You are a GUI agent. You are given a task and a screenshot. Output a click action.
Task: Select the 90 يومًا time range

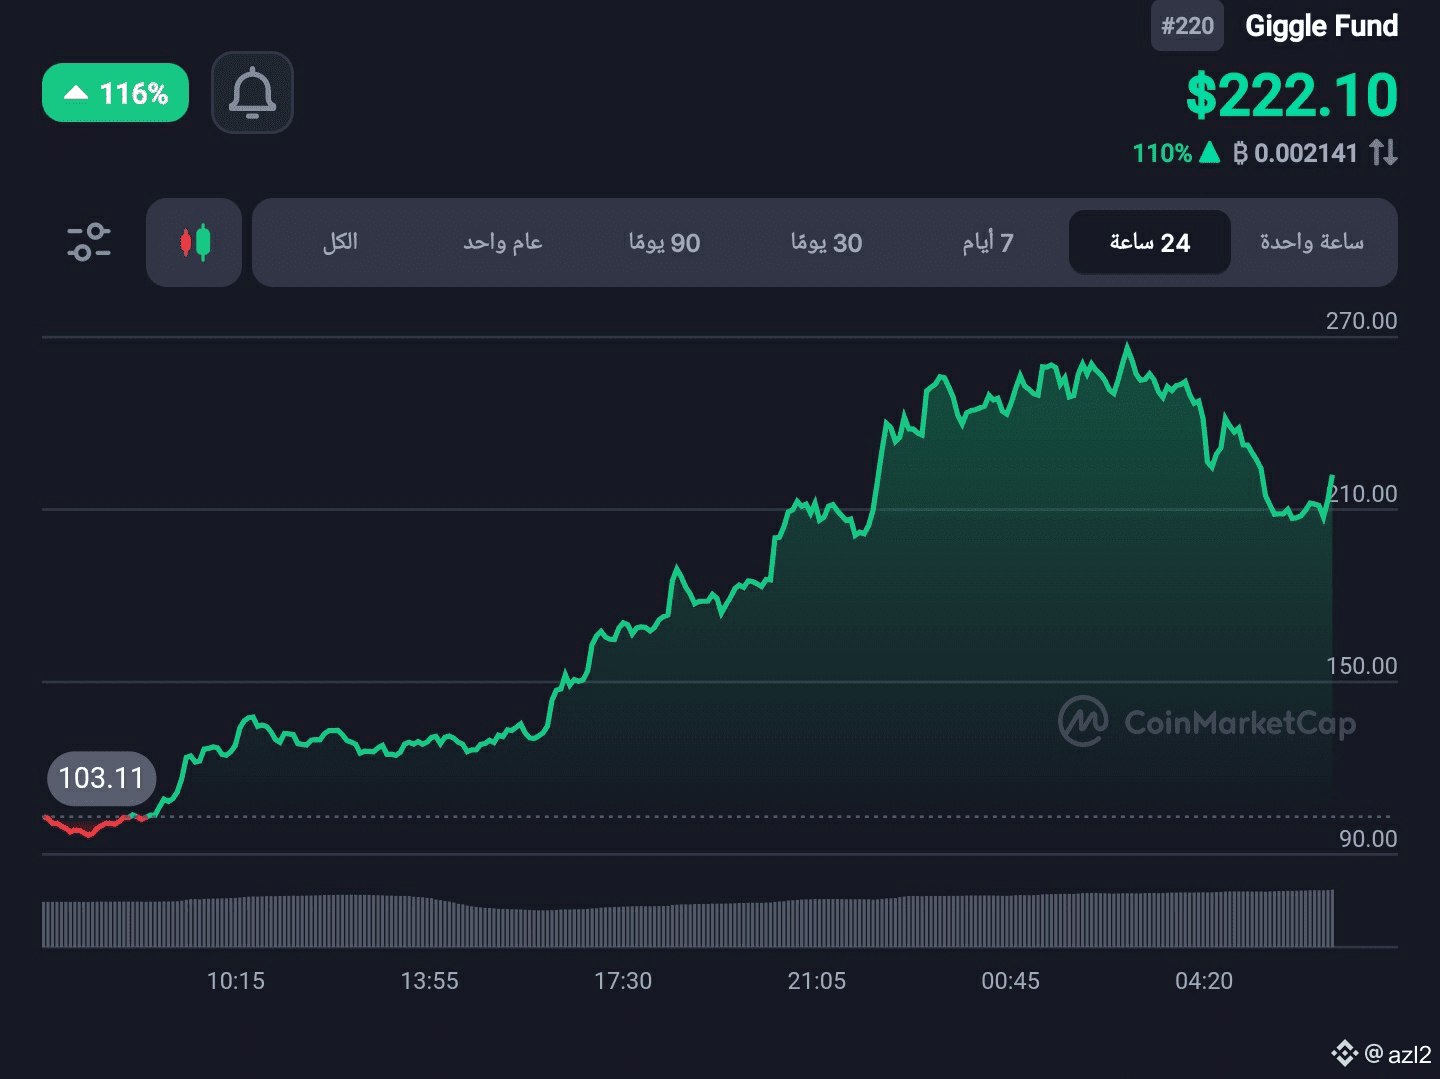664,242
